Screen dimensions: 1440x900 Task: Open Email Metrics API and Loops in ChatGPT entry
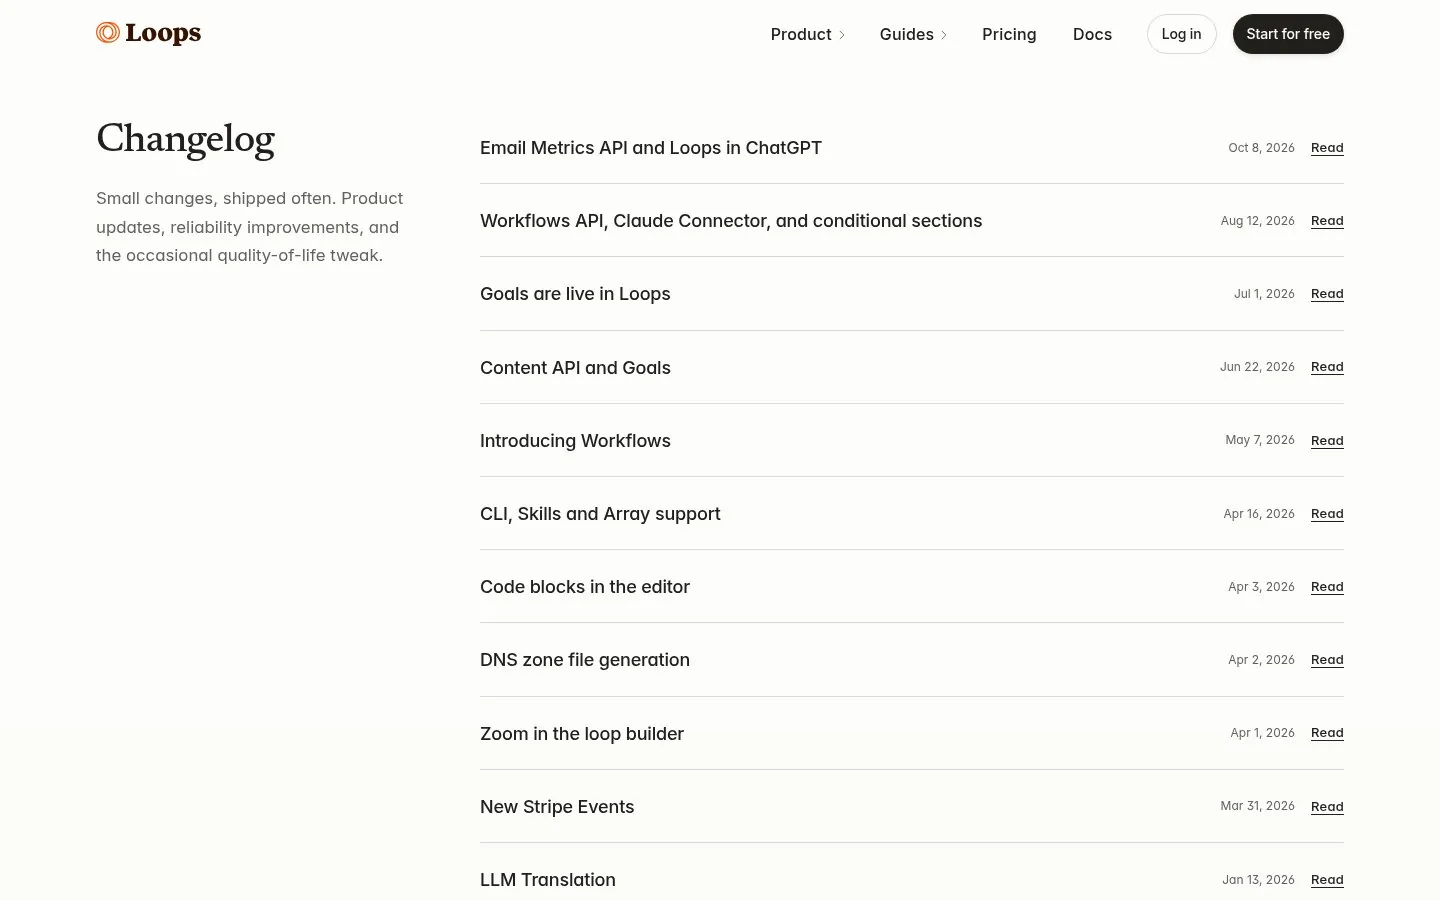651,148
